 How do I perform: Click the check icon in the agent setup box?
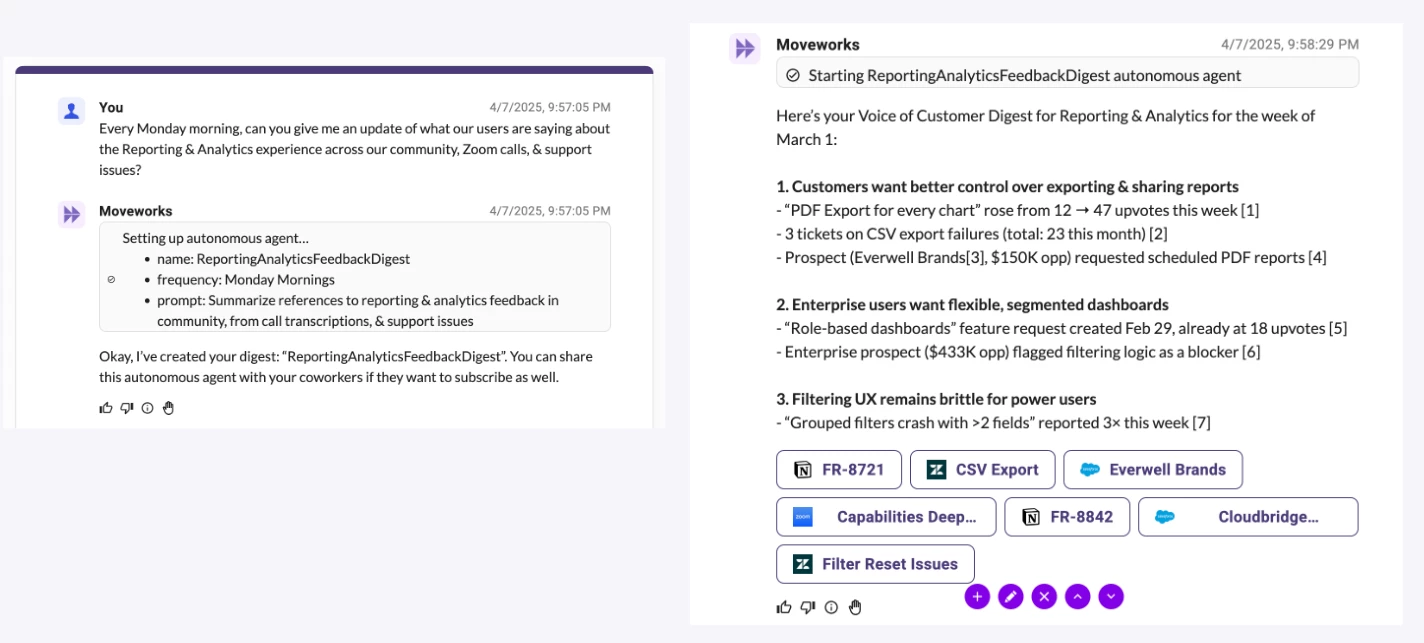point(111,280)
